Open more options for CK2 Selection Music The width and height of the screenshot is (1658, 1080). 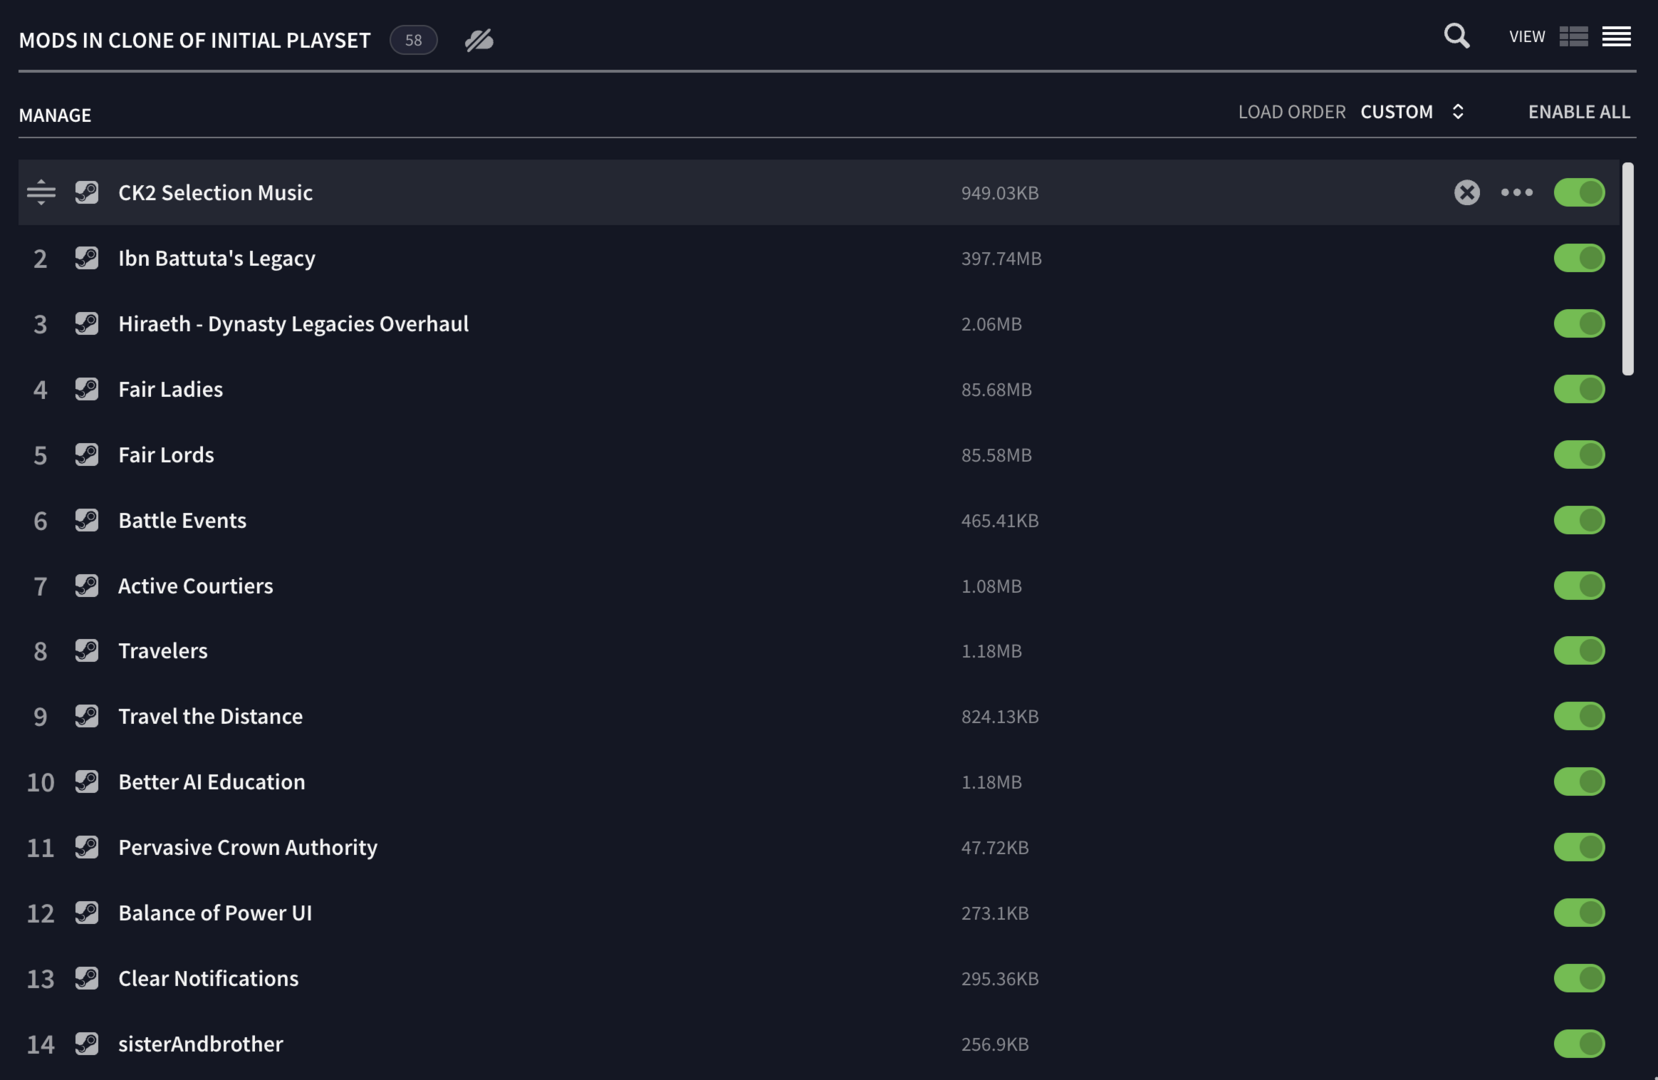(1517, 192)
